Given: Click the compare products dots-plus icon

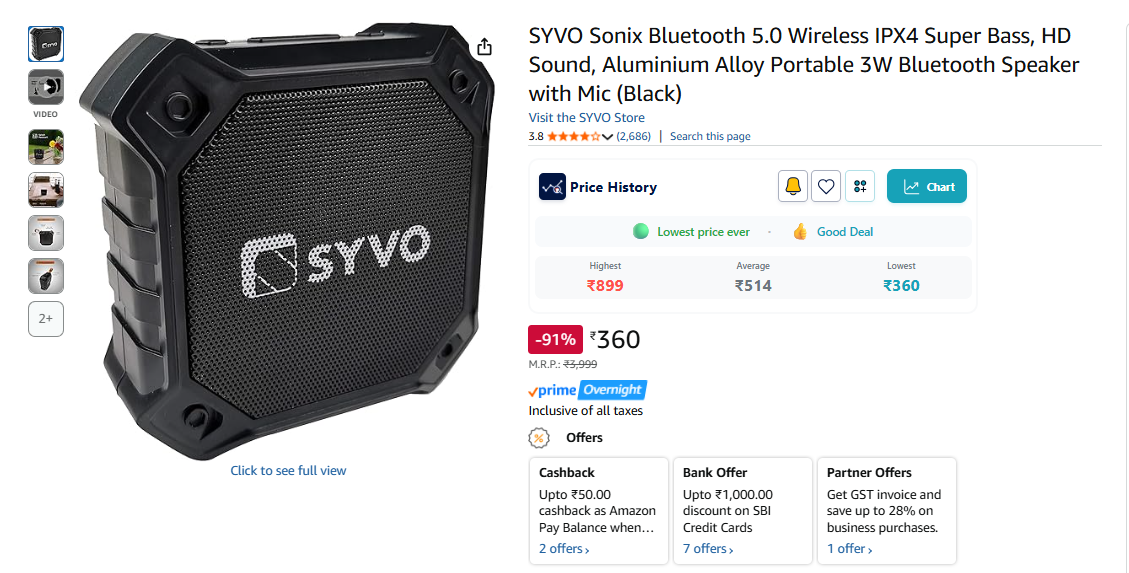Looking at the screenshot, I should 860,186.
